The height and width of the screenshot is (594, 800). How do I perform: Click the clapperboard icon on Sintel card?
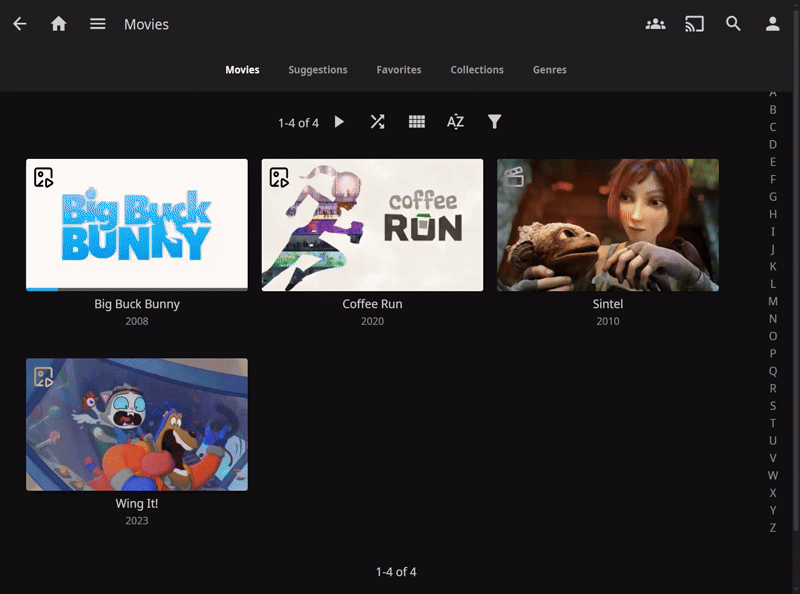[514, 177]
